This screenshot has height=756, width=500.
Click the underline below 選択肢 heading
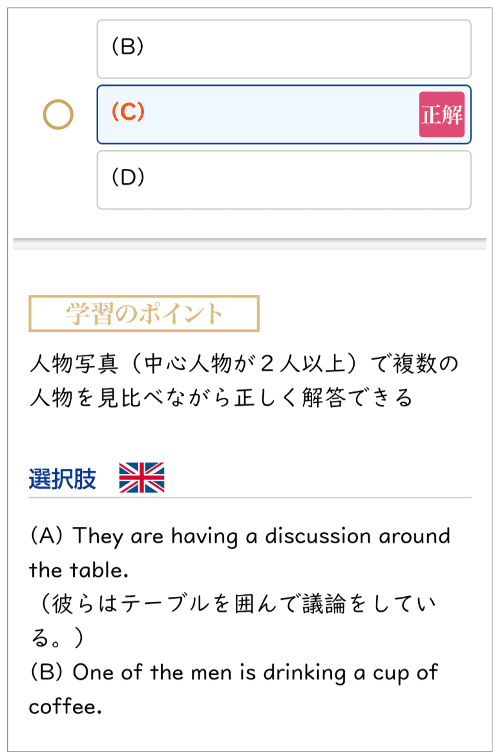[x=250, y=497]
